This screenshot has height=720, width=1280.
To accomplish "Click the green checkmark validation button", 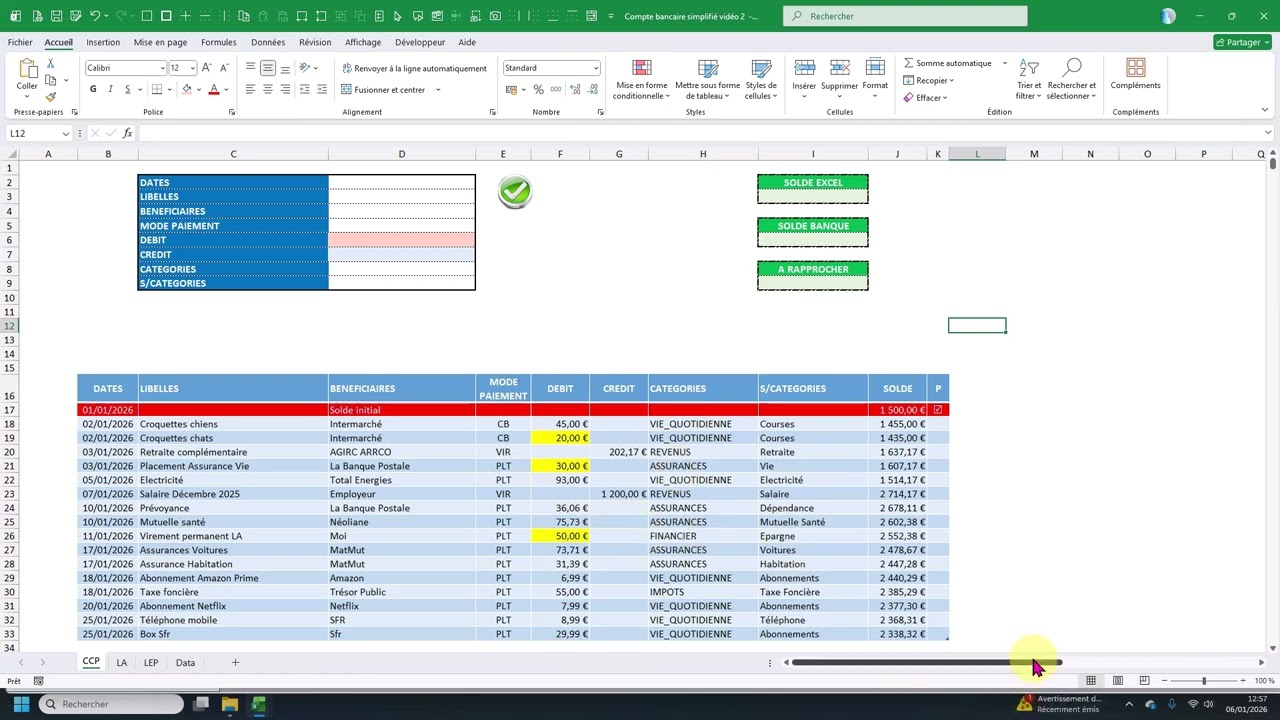I will (515, 191).
